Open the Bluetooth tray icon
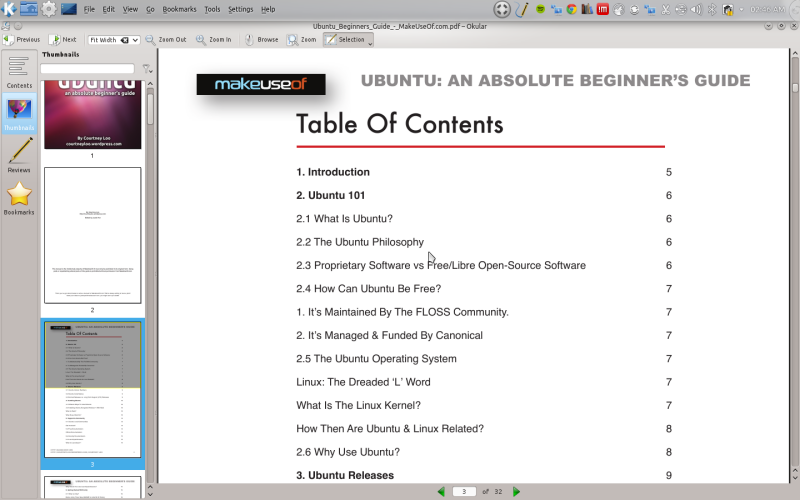 pos(712,9)
